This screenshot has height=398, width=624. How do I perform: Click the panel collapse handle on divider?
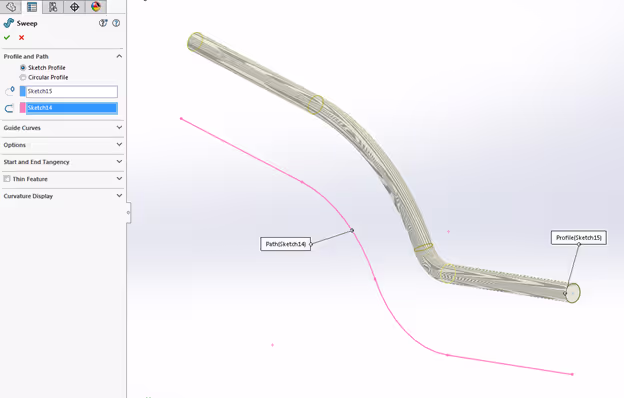128,213
